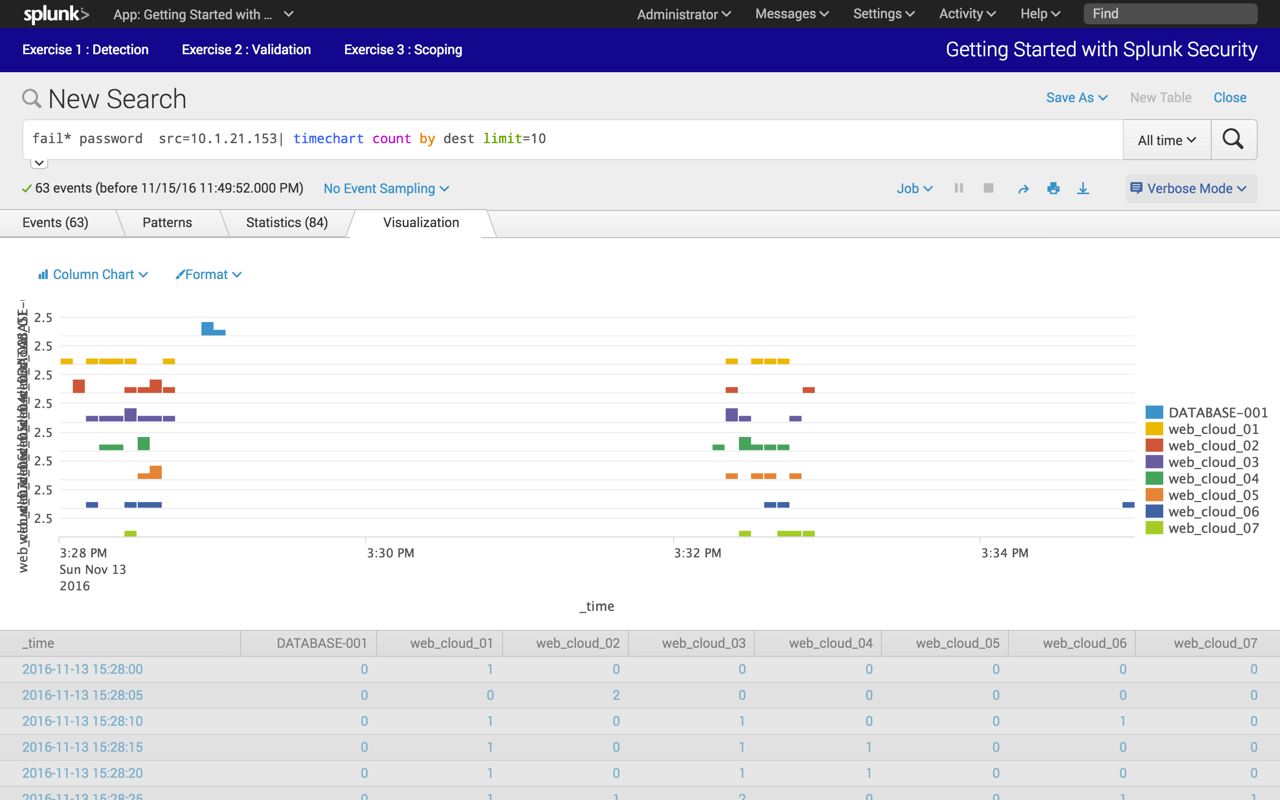The height and width of the screenshot is (800, 1280).
Task: Select the Visualization tab
Action: tap(421, 222)
